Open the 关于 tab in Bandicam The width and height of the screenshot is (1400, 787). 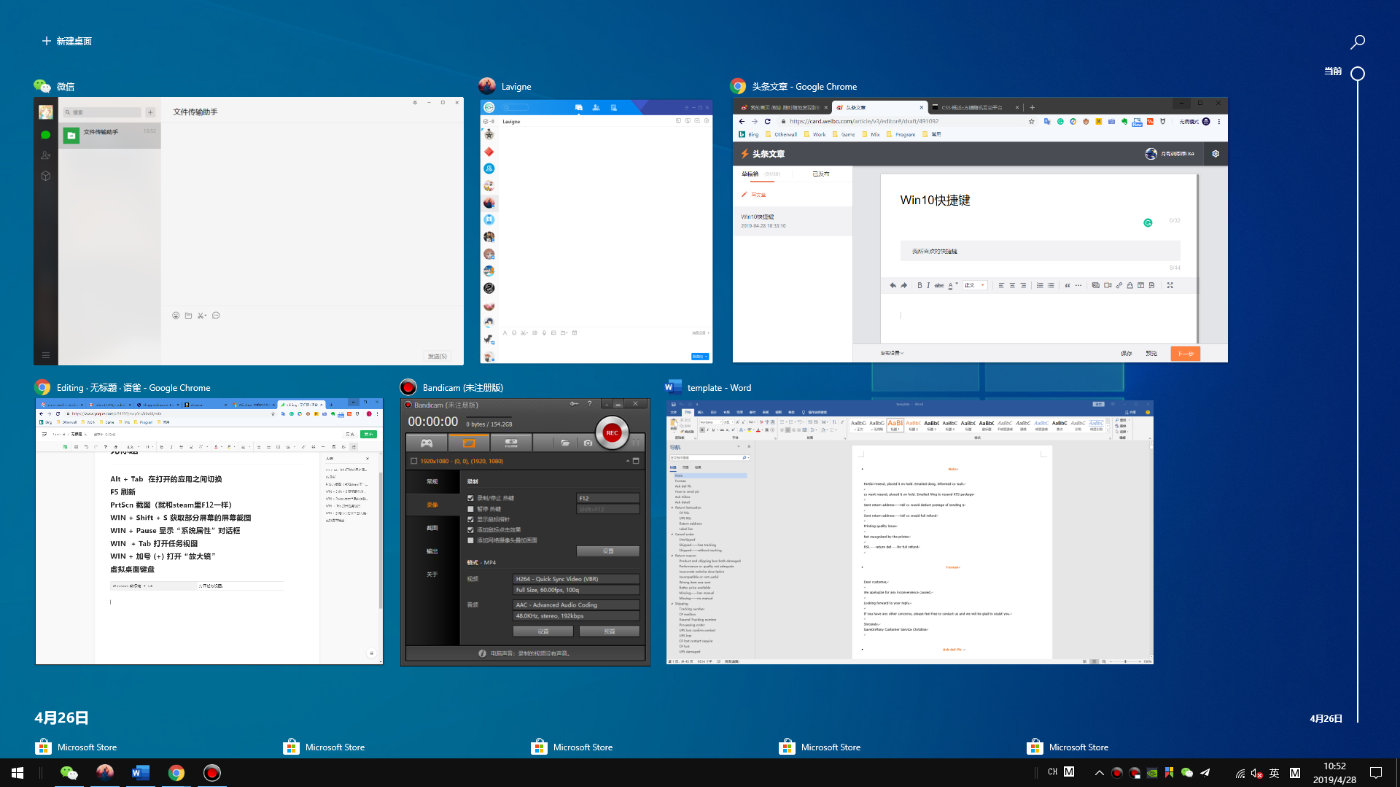coord(432,574)
